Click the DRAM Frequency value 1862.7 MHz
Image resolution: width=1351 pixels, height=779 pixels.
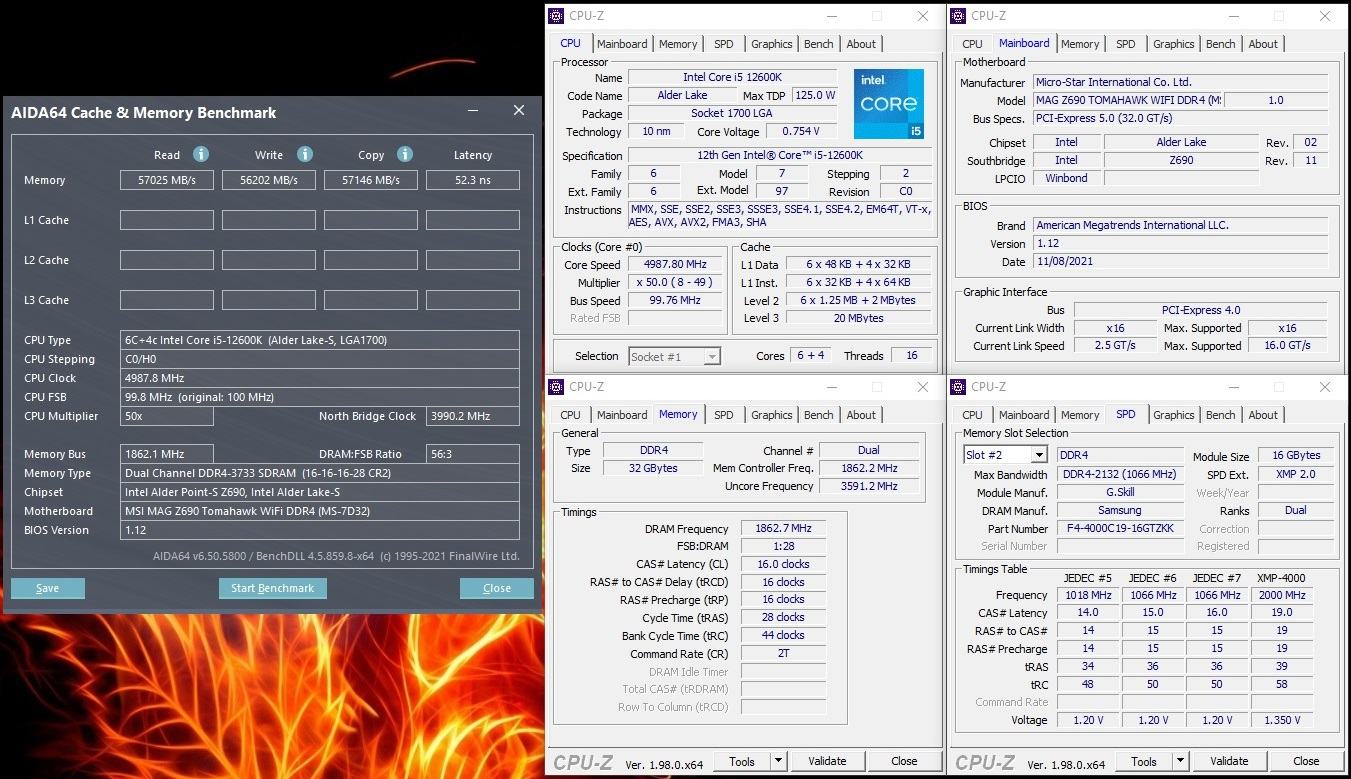coord(783,529)
